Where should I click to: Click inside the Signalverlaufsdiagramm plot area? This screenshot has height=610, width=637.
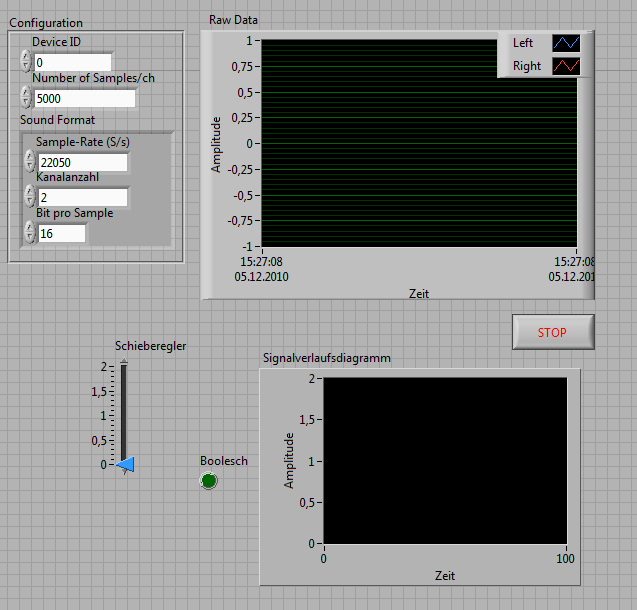coord(444,460)
